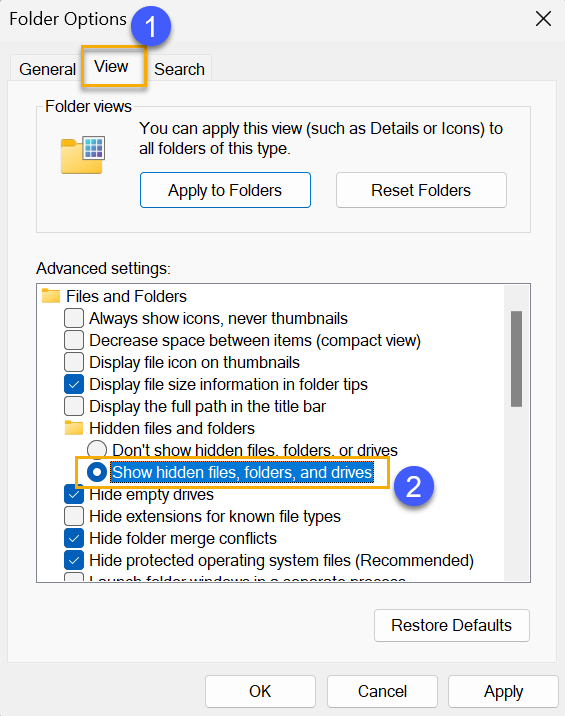Click the Hidden files and folders icon
Image resolution: width=565 pixels, height=716 pixels.
tap(74, 428)
